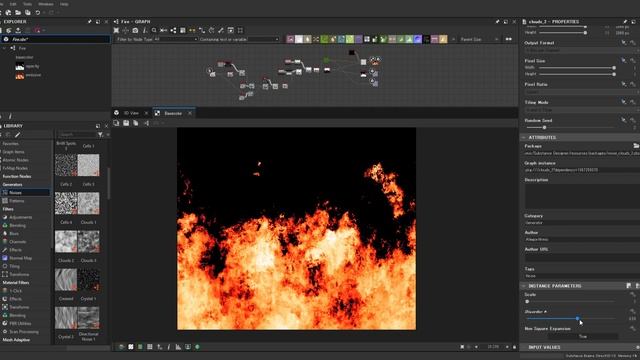Adjust the Scale slider handle

tap(527, 301)
